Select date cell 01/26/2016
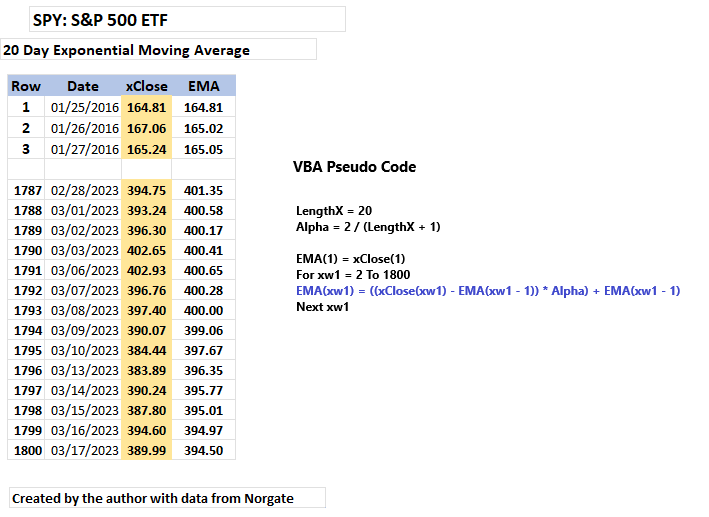Image resolution: width=709 pixels, height=517 pixels. pos(83,128)
